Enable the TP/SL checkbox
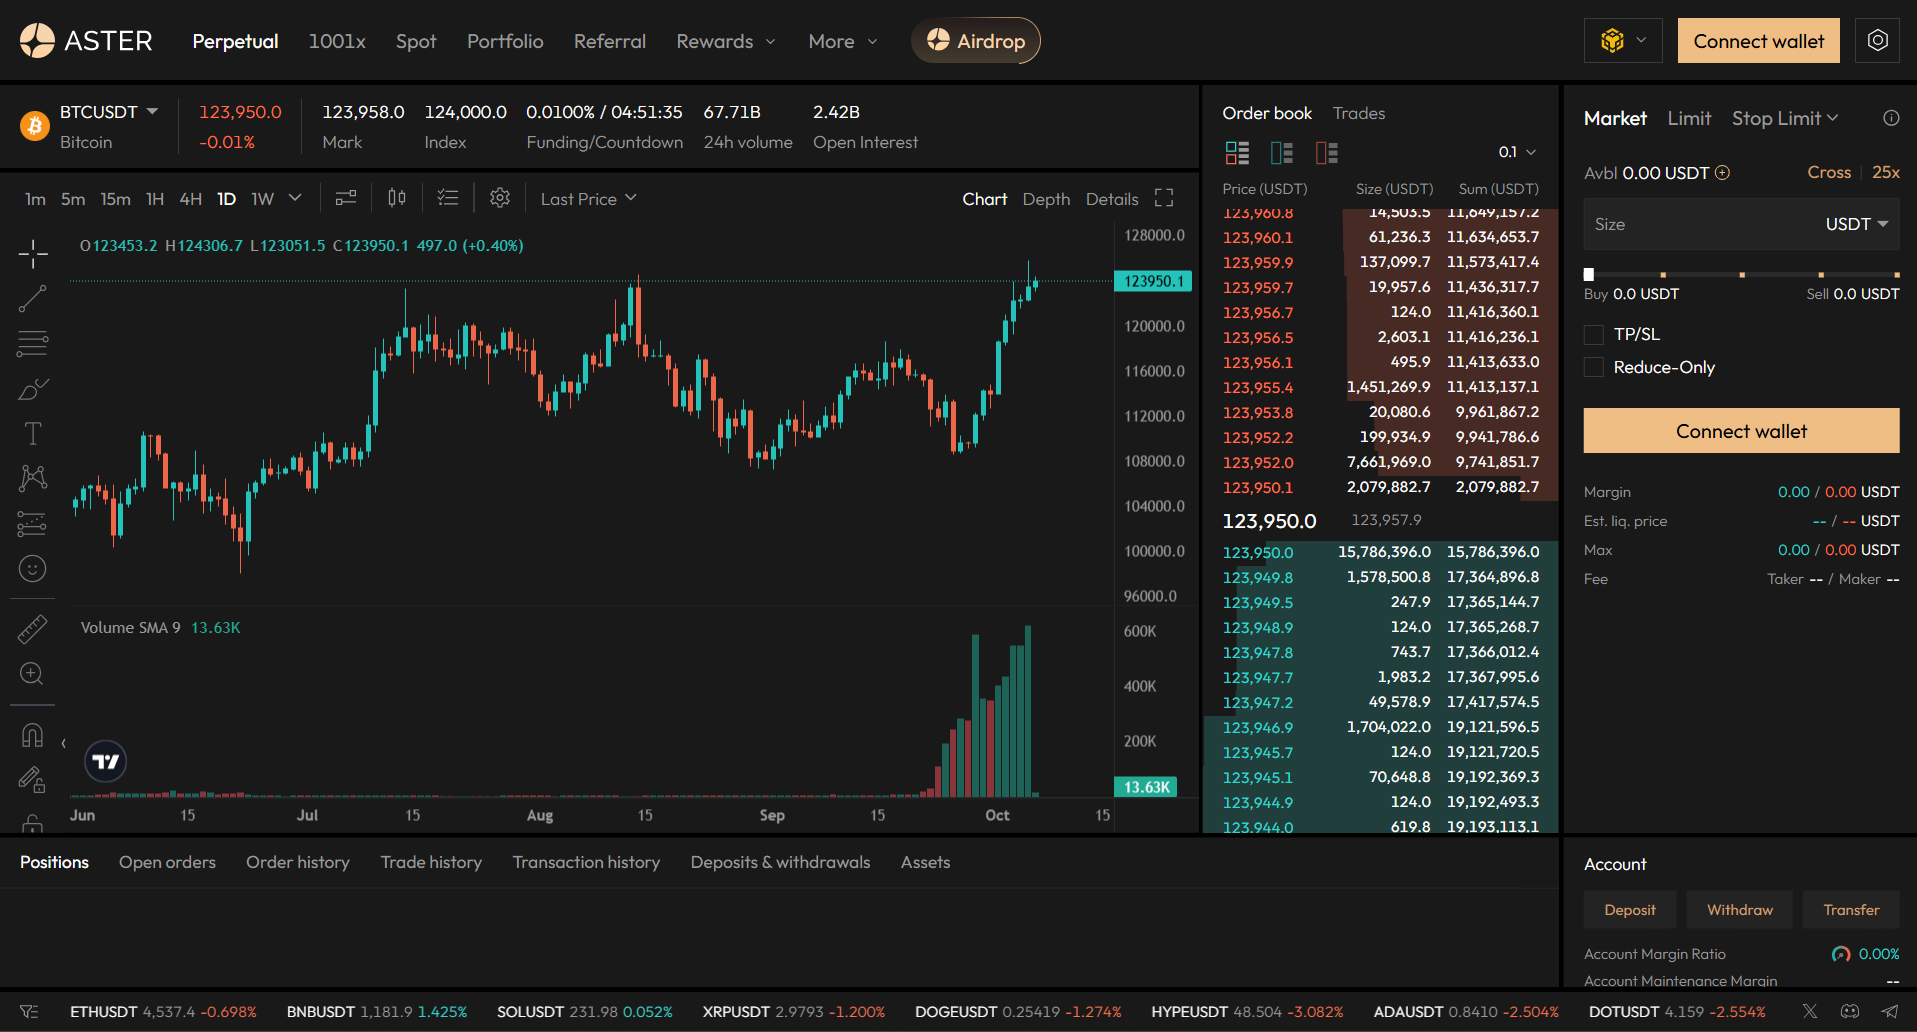Image resolution: width=1917 pixels, height=1032 pixels. point(1594,335)
